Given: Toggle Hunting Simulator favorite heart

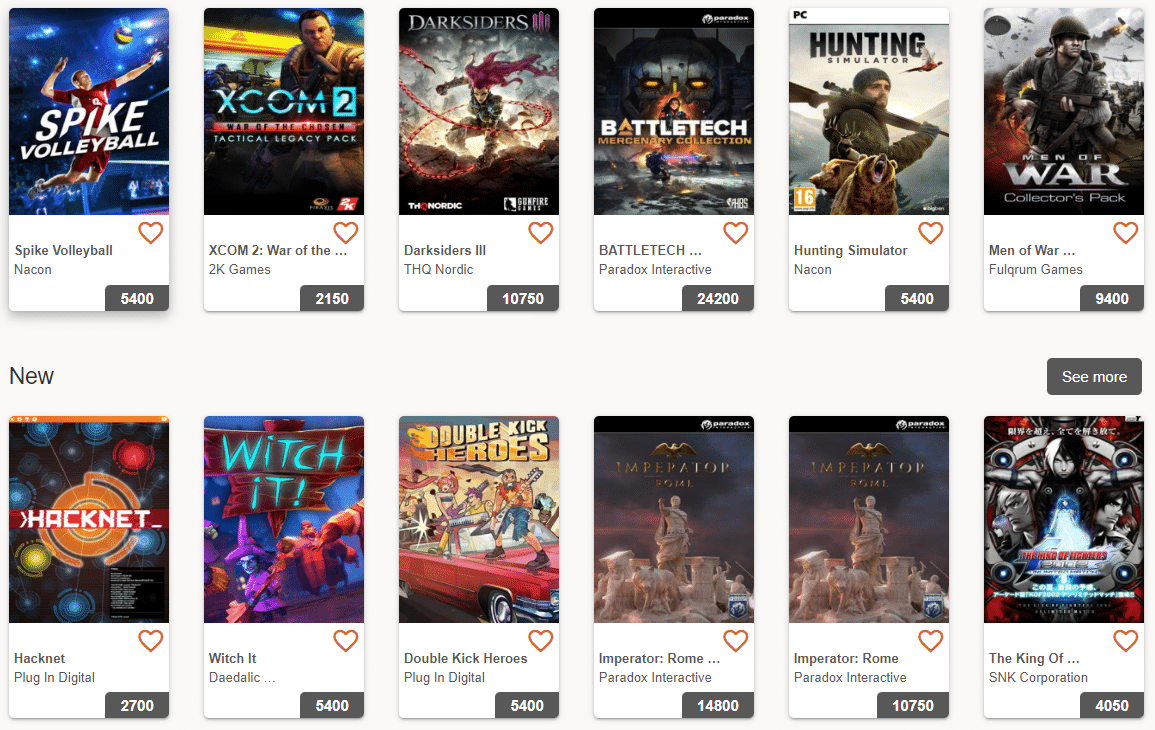Looking at the screenshot, I should [x=930, y=233].
